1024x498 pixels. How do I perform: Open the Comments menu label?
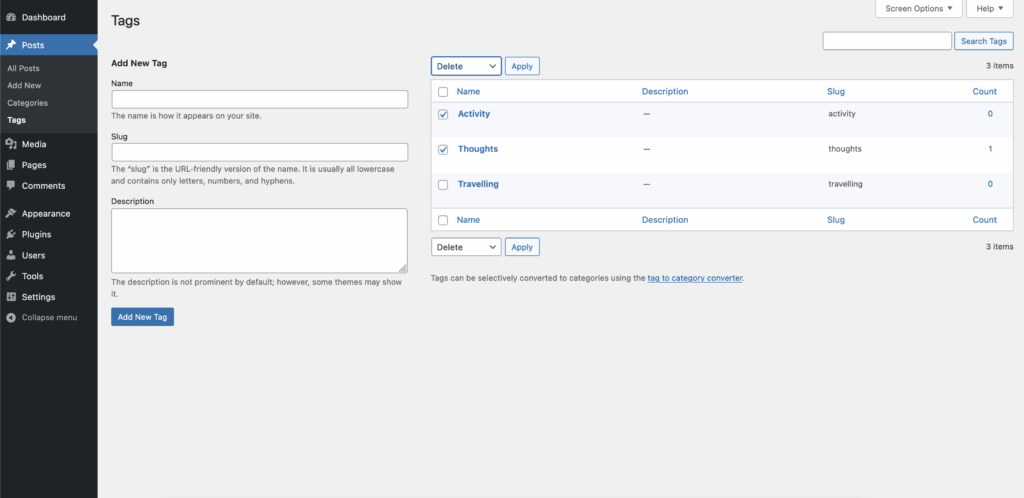pyautogui.click(x=44, y=186)
